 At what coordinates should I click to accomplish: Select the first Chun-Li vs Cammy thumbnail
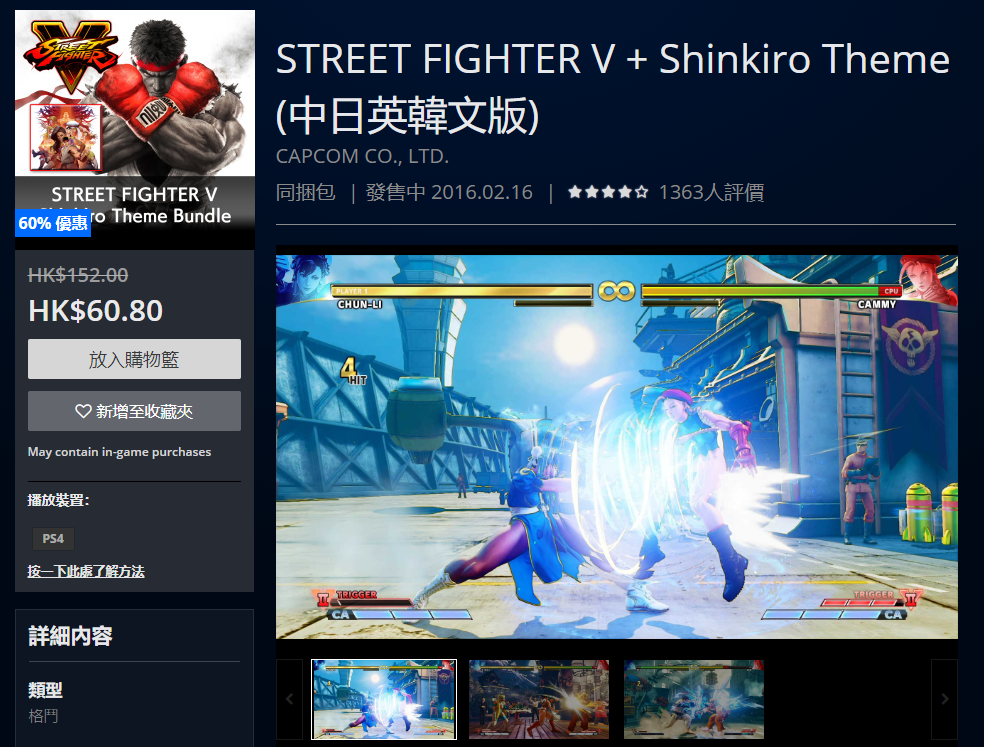point(384,699)
